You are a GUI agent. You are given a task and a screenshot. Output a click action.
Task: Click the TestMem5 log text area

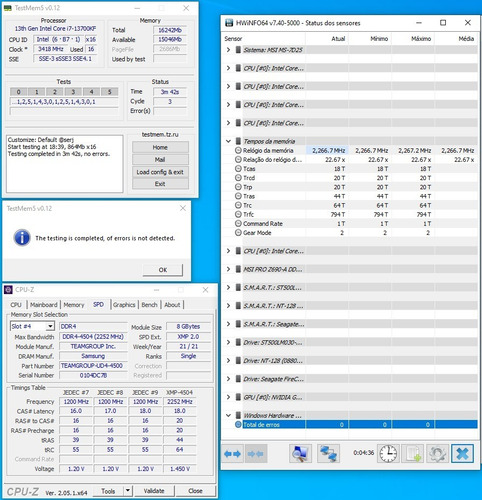65,164
